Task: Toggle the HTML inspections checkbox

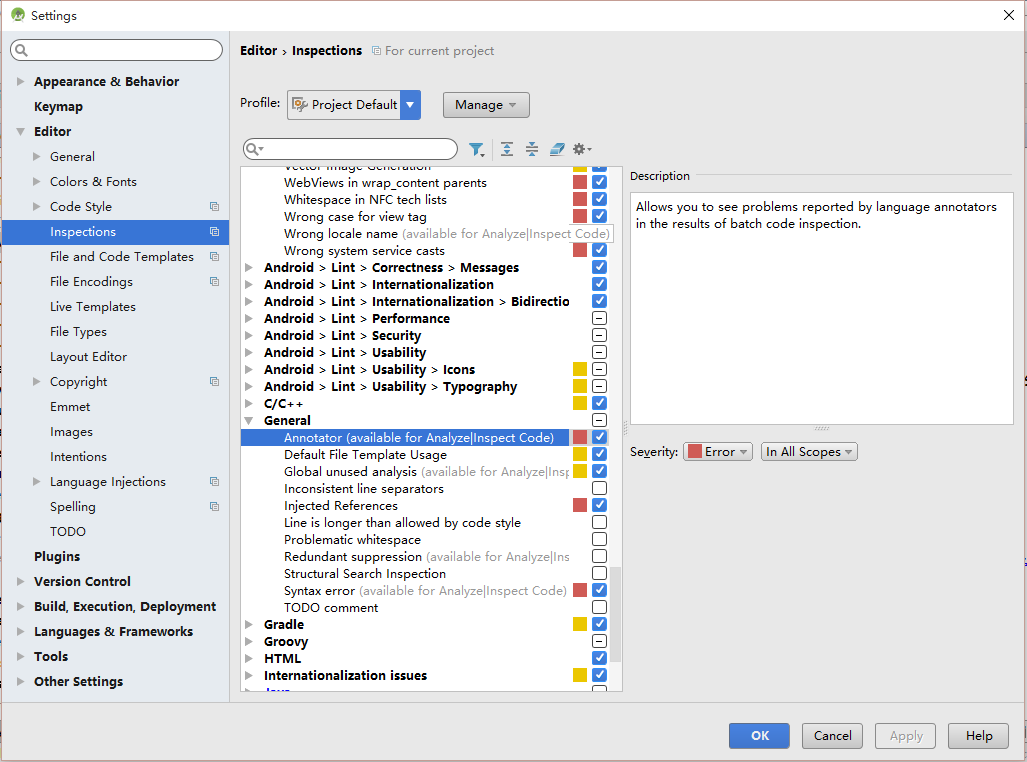Action: click(599, 658)
